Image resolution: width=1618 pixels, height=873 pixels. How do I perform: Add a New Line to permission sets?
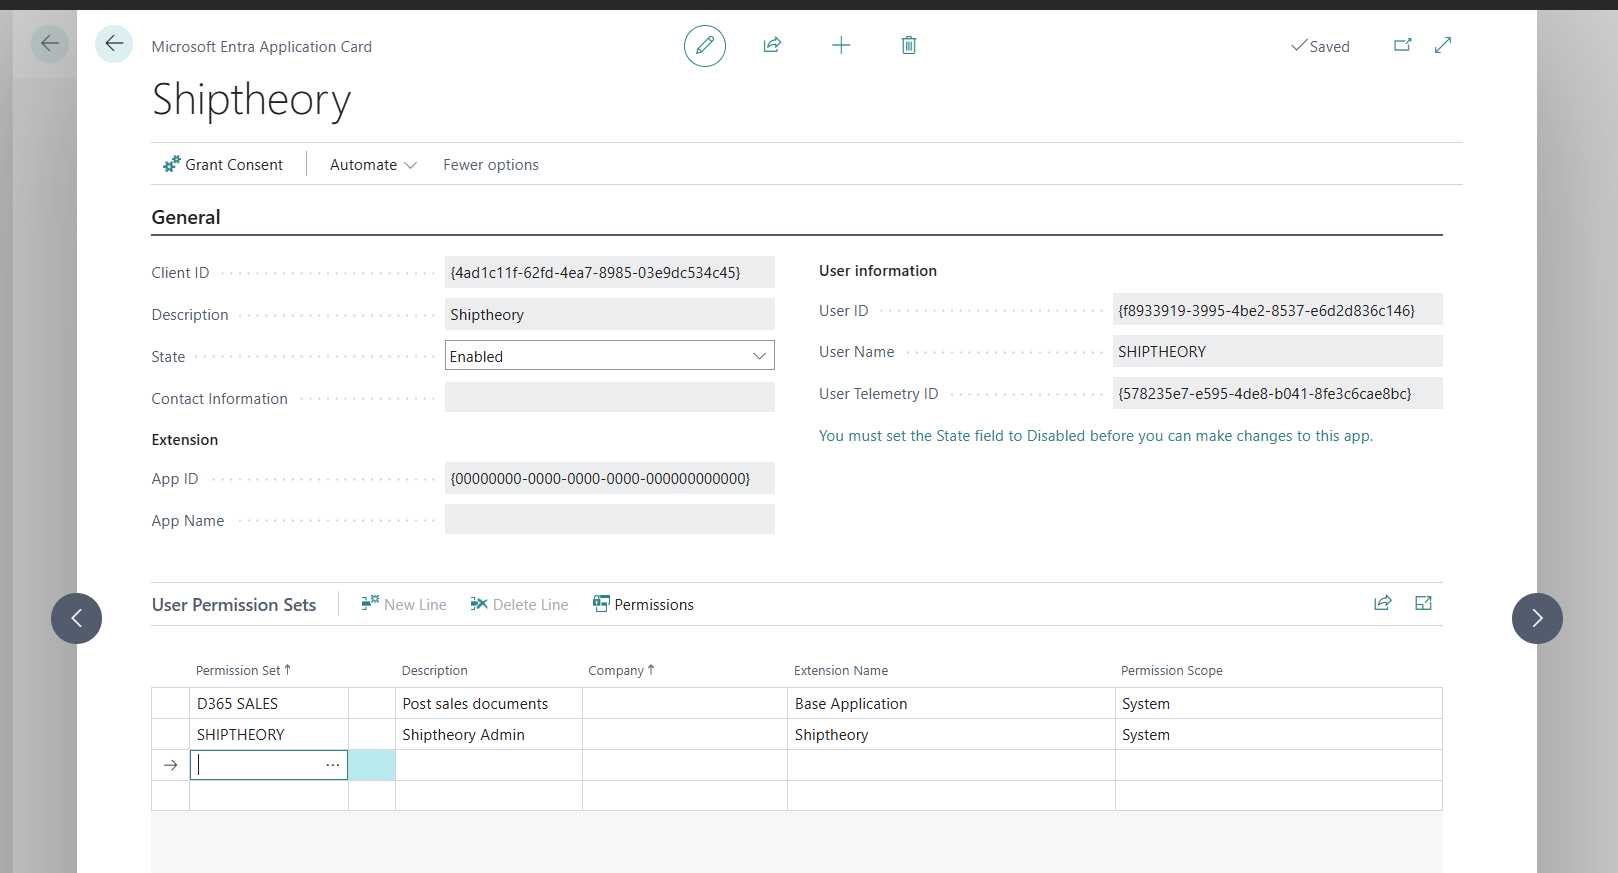tap(404, 604)
